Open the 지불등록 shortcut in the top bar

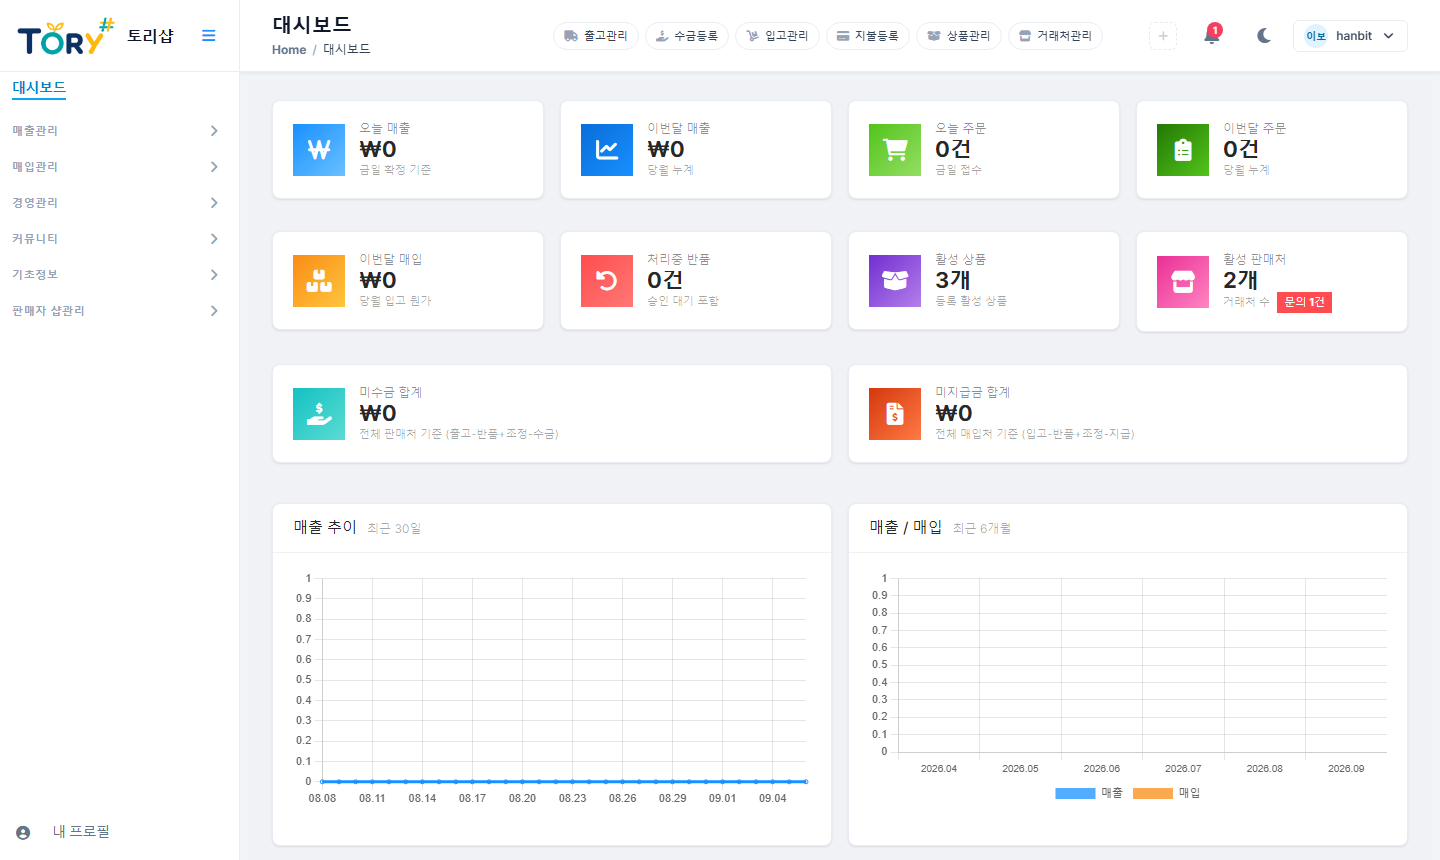tap(868, 36)
